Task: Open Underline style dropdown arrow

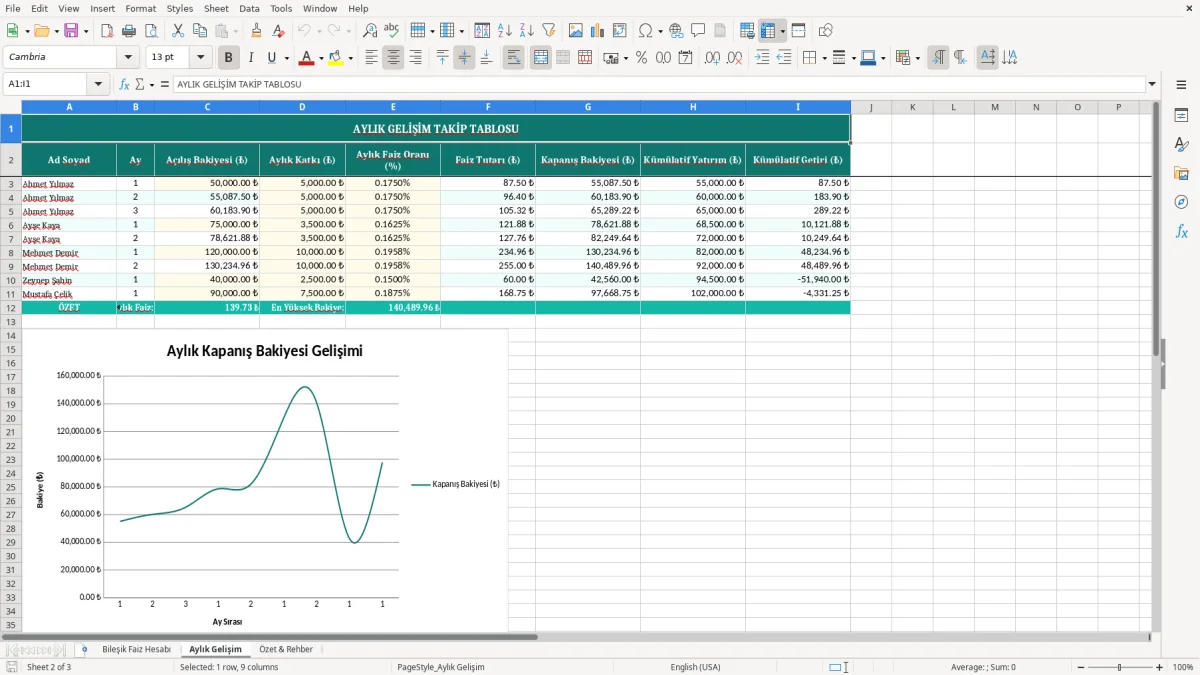Action: click(x=286, y=58)
